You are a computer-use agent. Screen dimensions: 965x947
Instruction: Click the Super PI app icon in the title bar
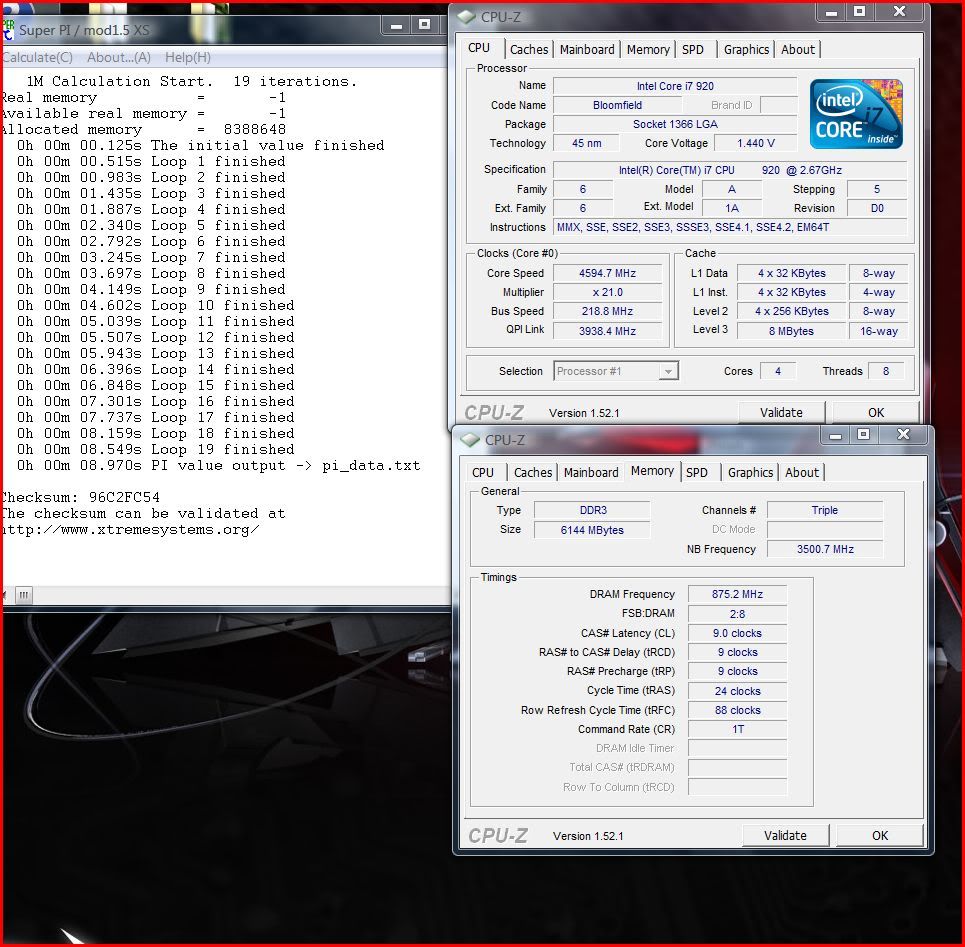tap(7, 29)
